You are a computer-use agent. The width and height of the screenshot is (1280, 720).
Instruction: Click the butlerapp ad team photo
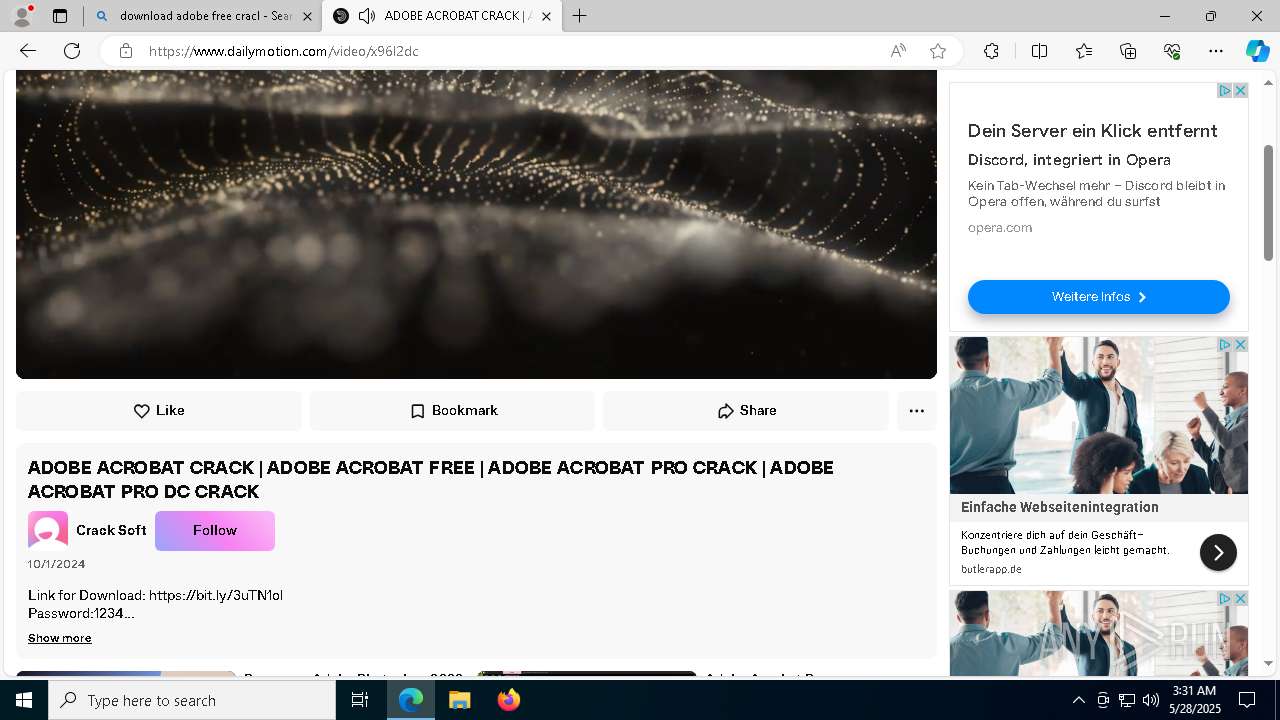pyautogui.click(x=1098, y=415)
